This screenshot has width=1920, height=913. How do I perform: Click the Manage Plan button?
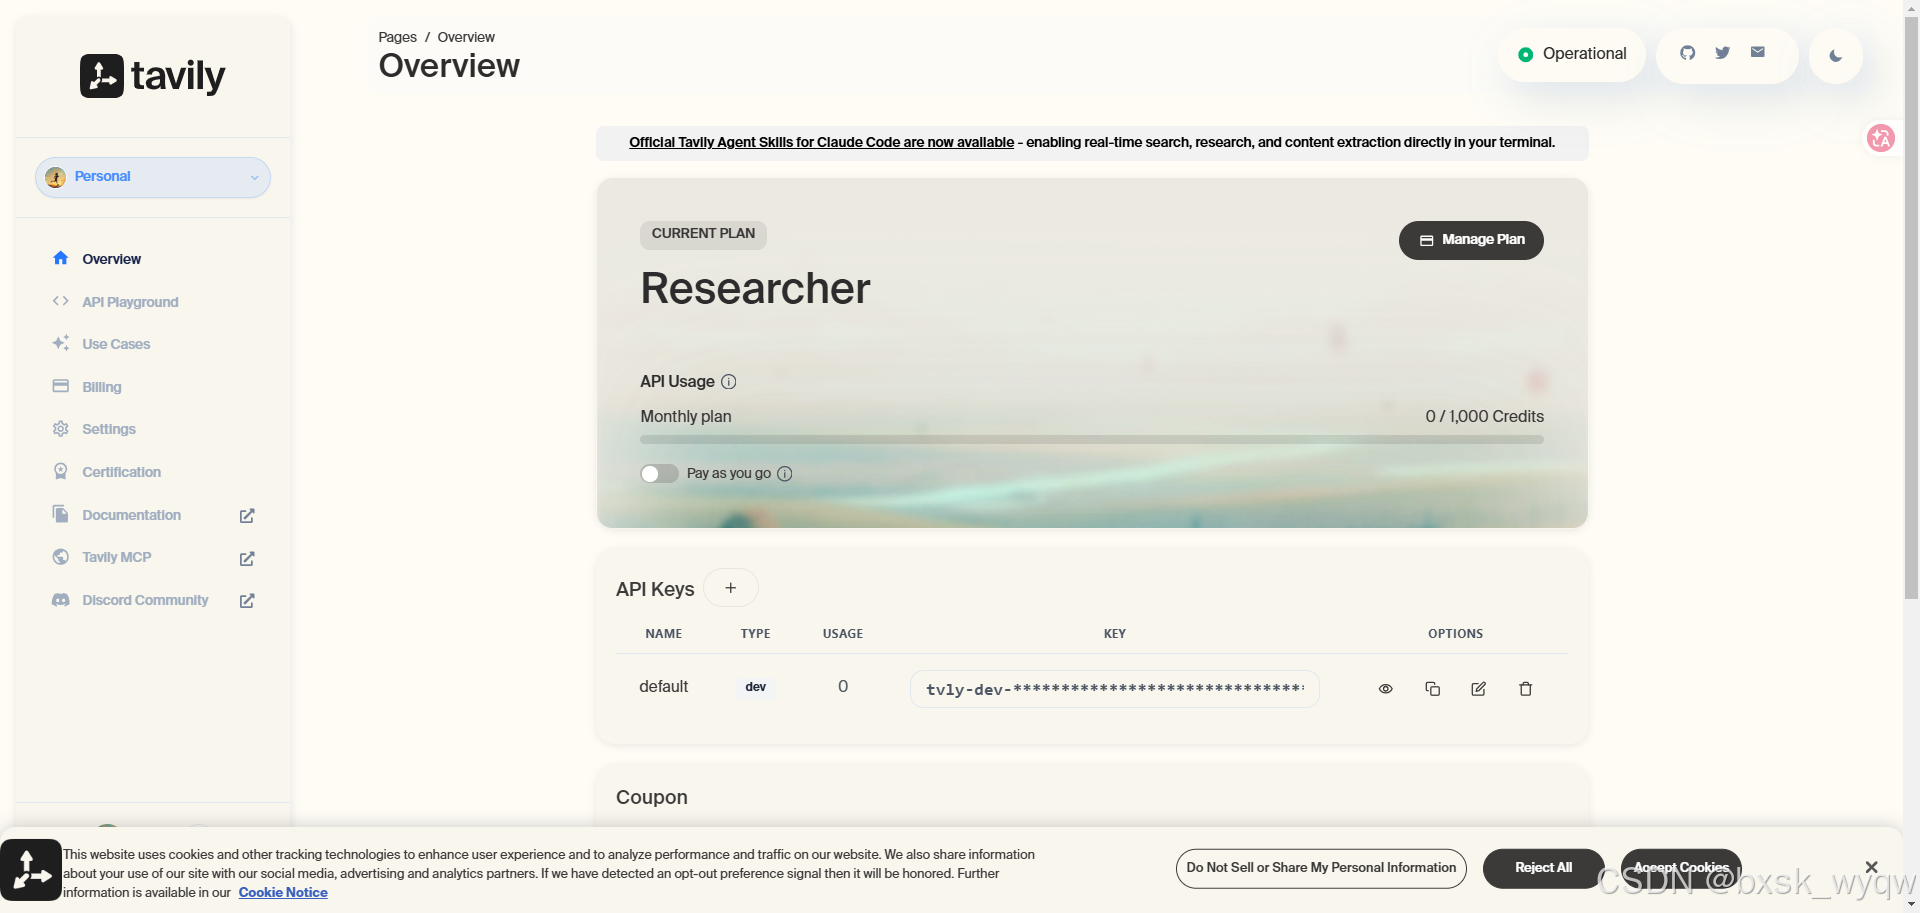(x=1471, y=240)
